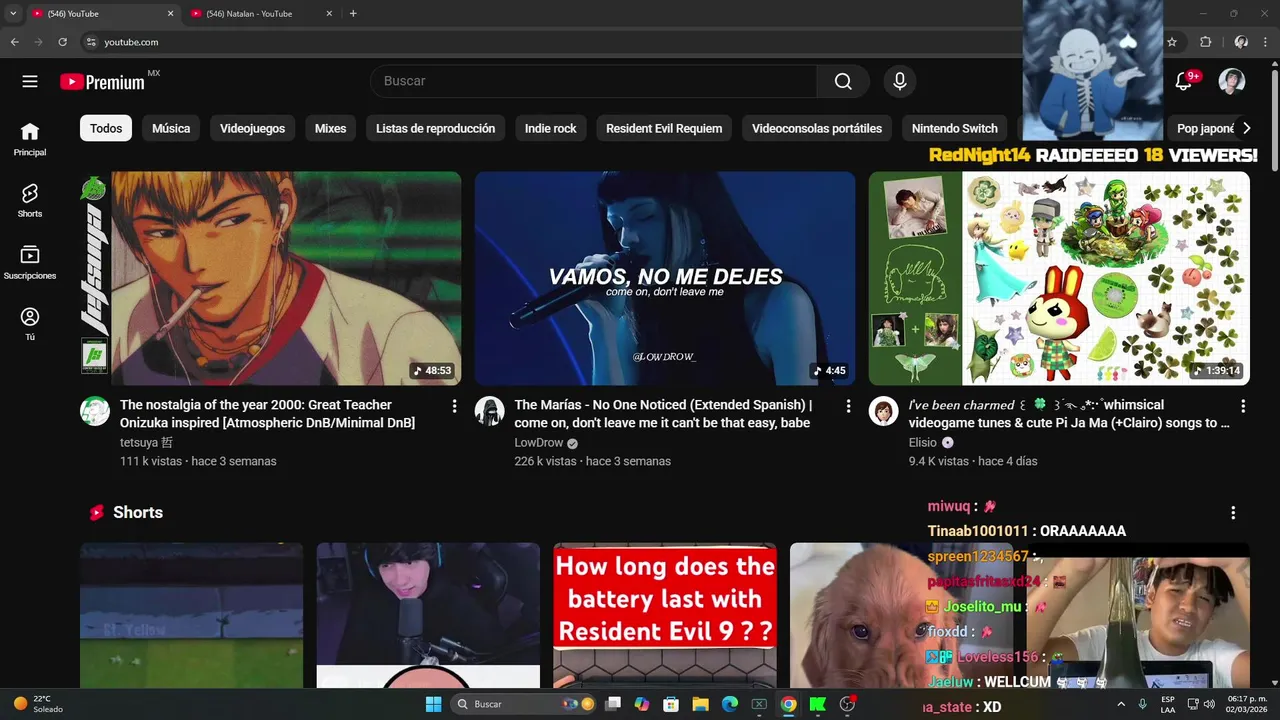This screenshot has width=1280, height=720.
Task: Click the YouTube Premium logo
Action: pyautogui.click(x=103, y=82)
